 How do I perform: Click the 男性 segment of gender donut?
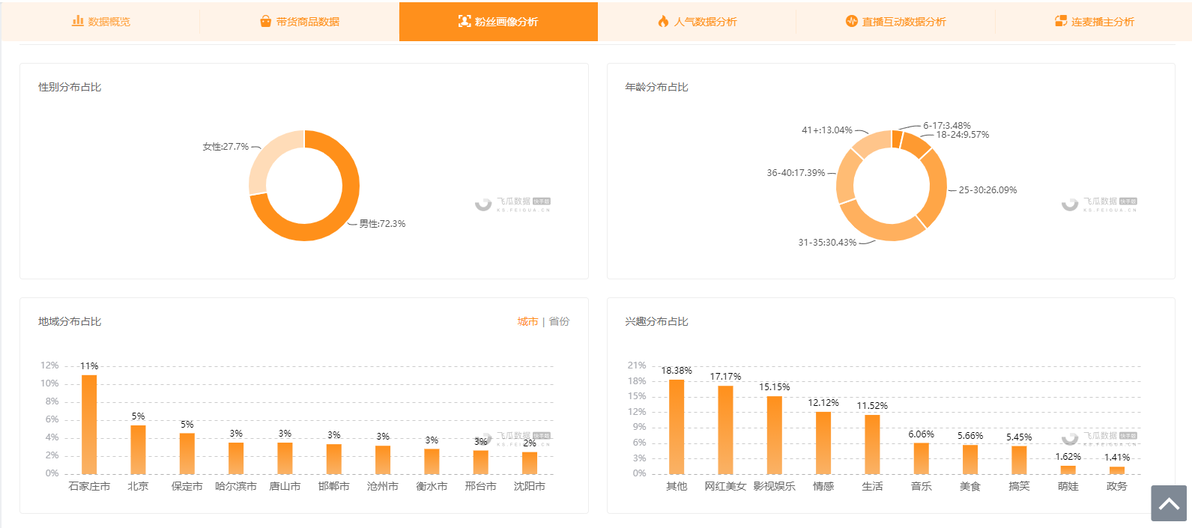pos(340,220)
